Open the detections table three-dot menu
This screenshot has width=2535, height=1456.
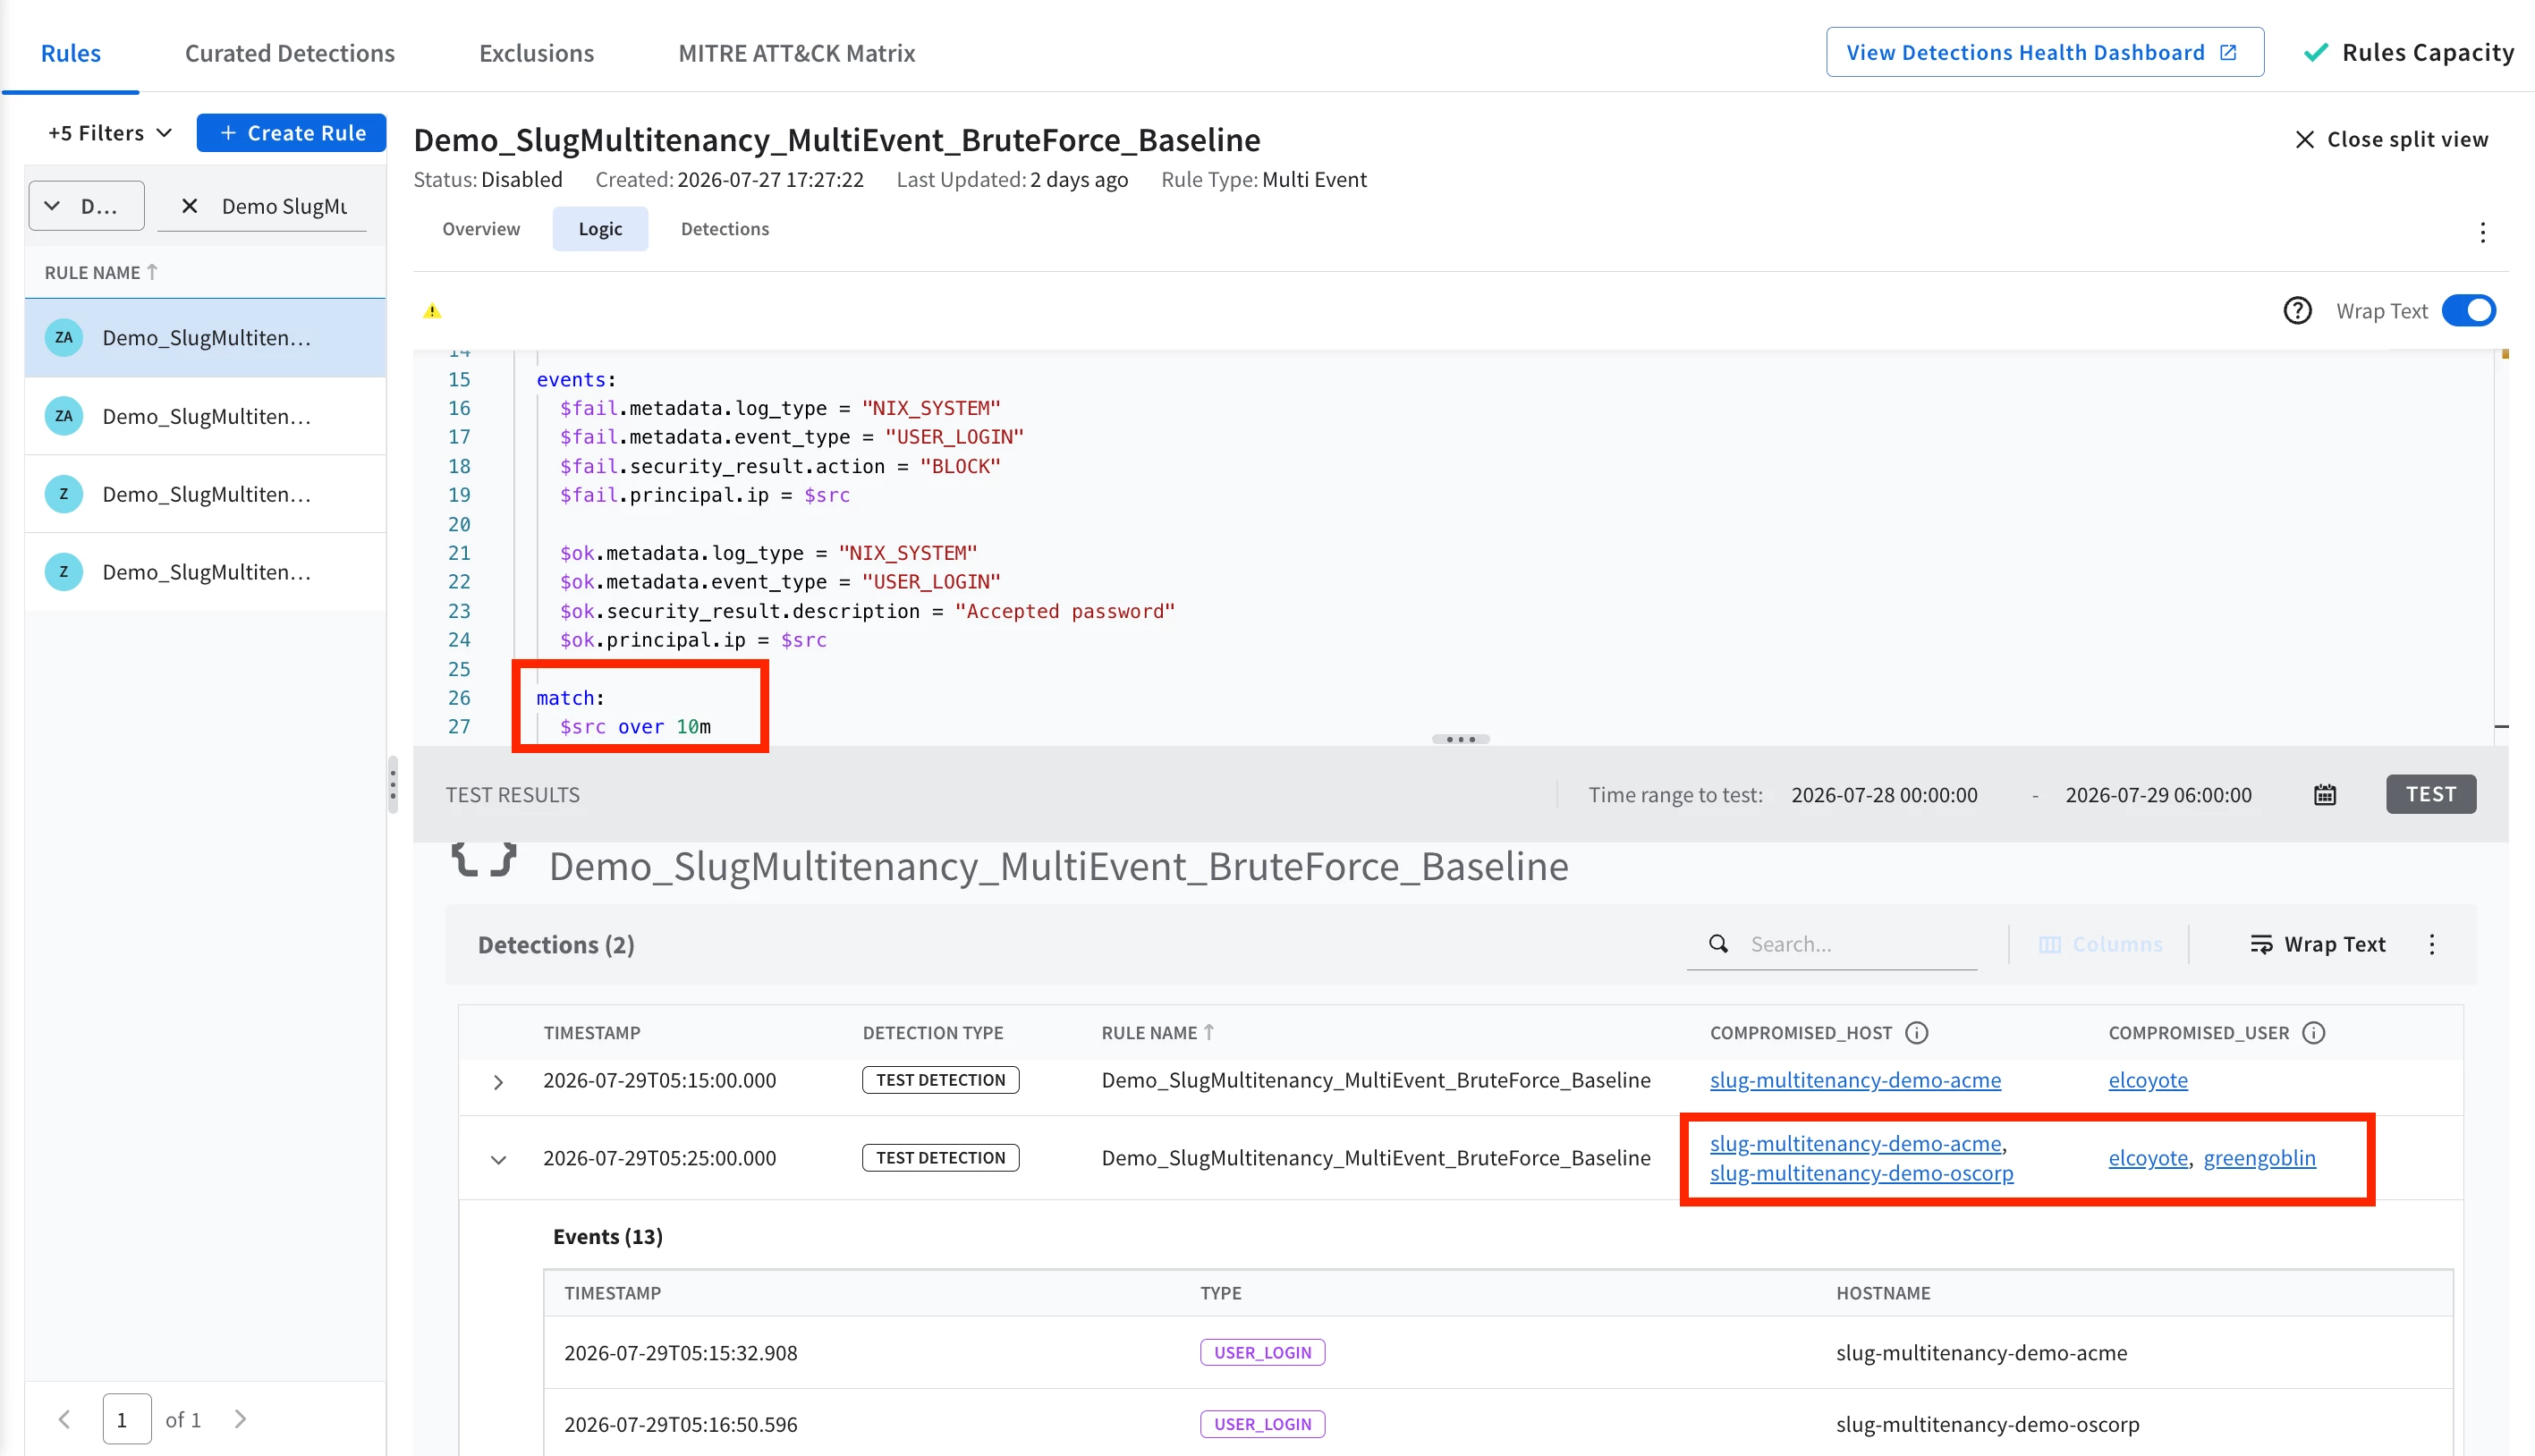[2432, 944]
